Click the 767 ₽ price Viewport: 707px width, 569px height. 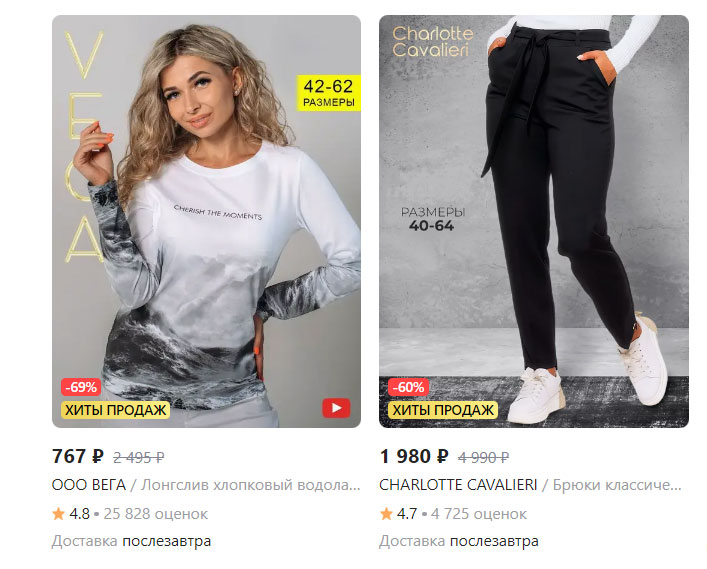78,456
